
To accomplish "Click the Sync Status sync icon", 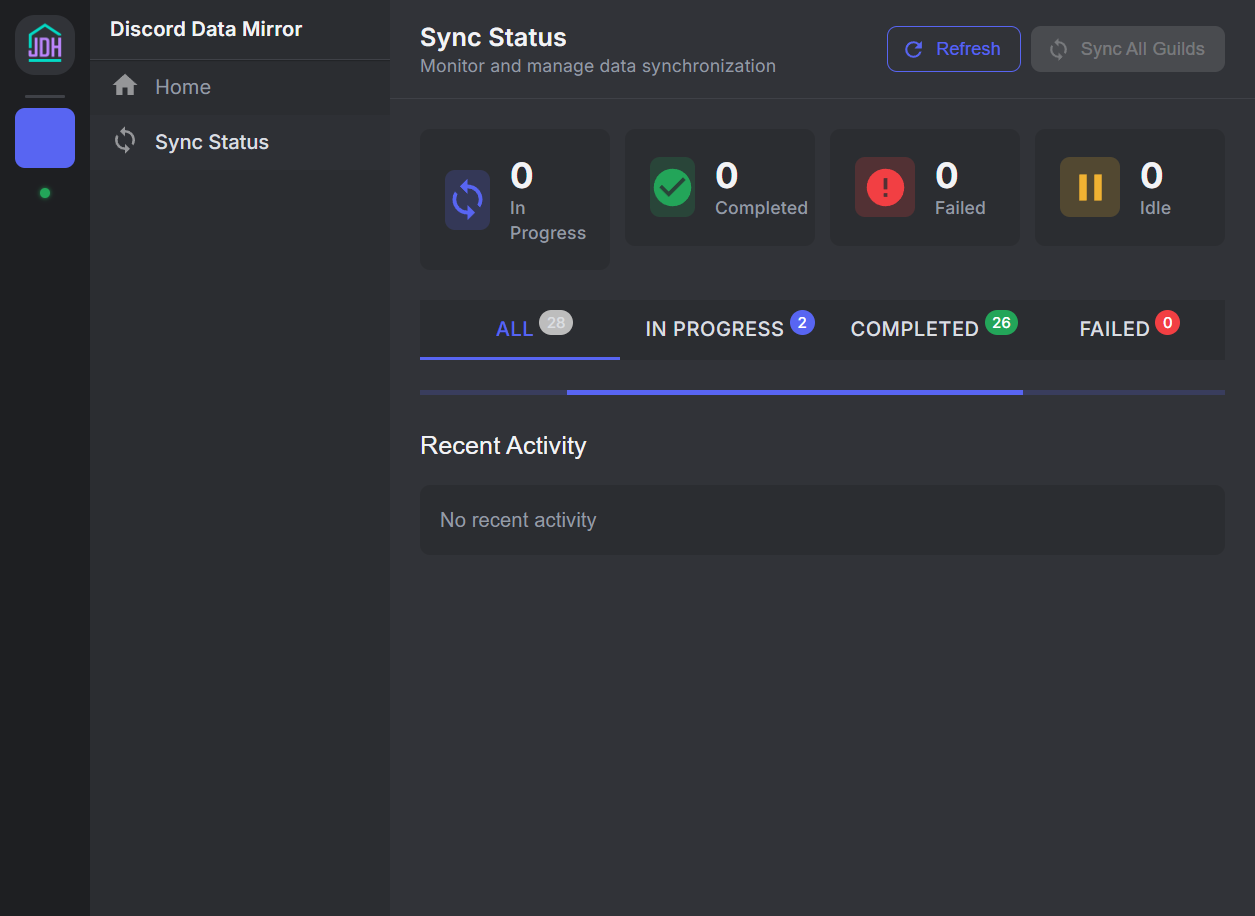I will point(124,141).
